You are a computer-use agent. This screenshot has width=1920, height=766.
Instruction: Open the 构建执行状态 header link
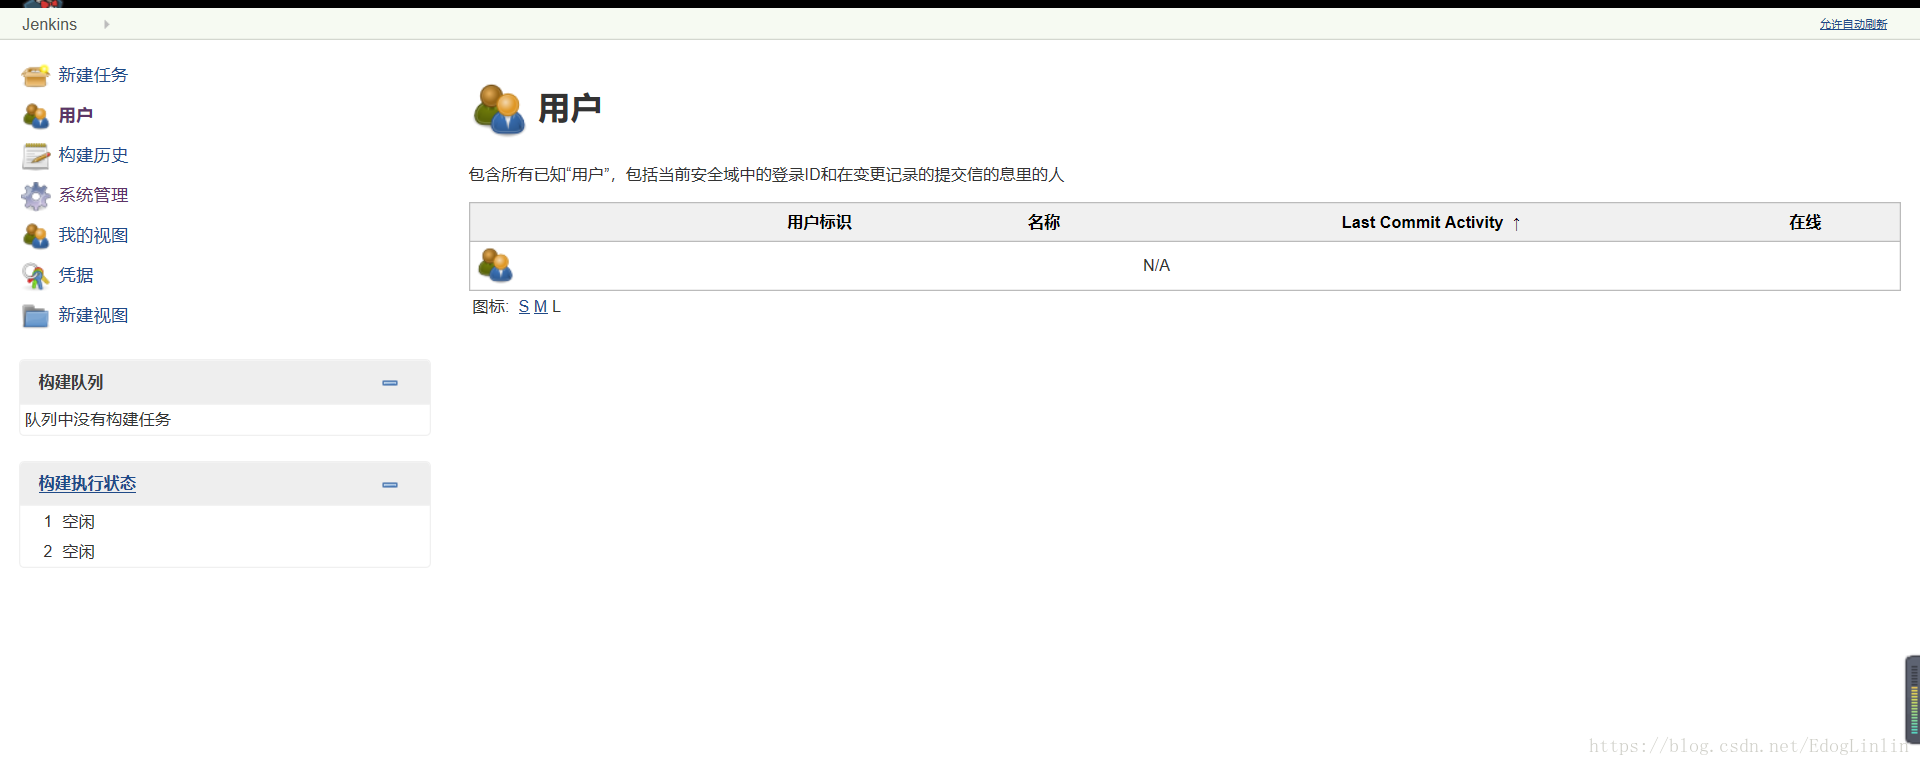tap(87, 483)
